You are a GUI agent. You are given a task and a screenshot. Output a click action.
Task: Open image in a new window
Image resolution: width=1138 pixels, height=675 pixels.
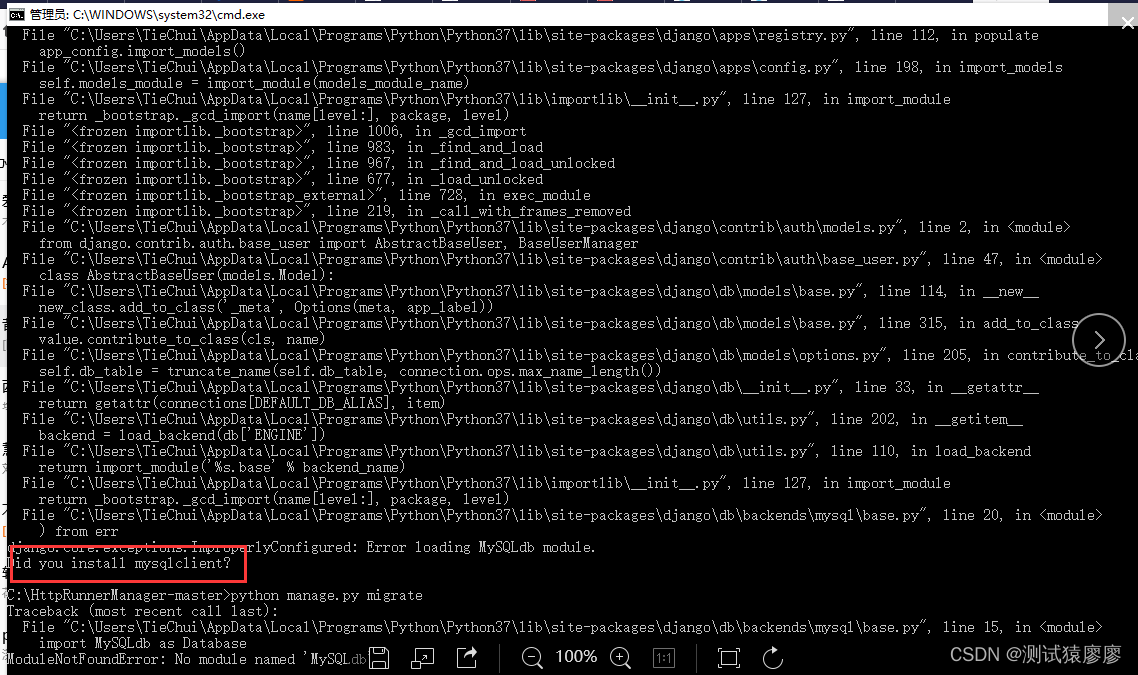(422, 657)
